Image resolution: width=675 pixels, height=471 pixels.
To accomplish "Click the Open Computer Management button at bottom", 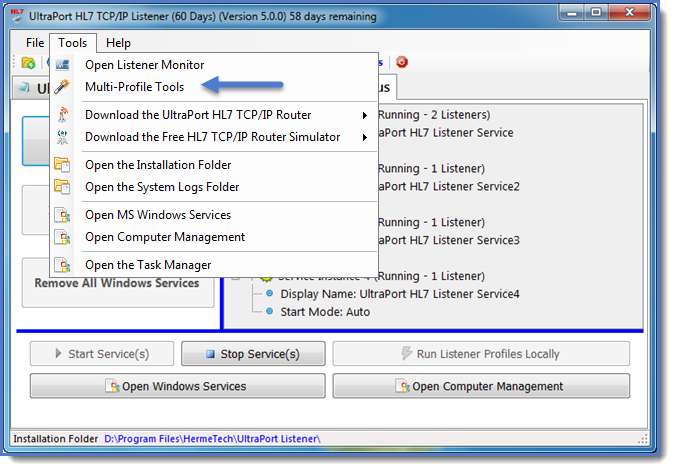I will tap(481, 386).
